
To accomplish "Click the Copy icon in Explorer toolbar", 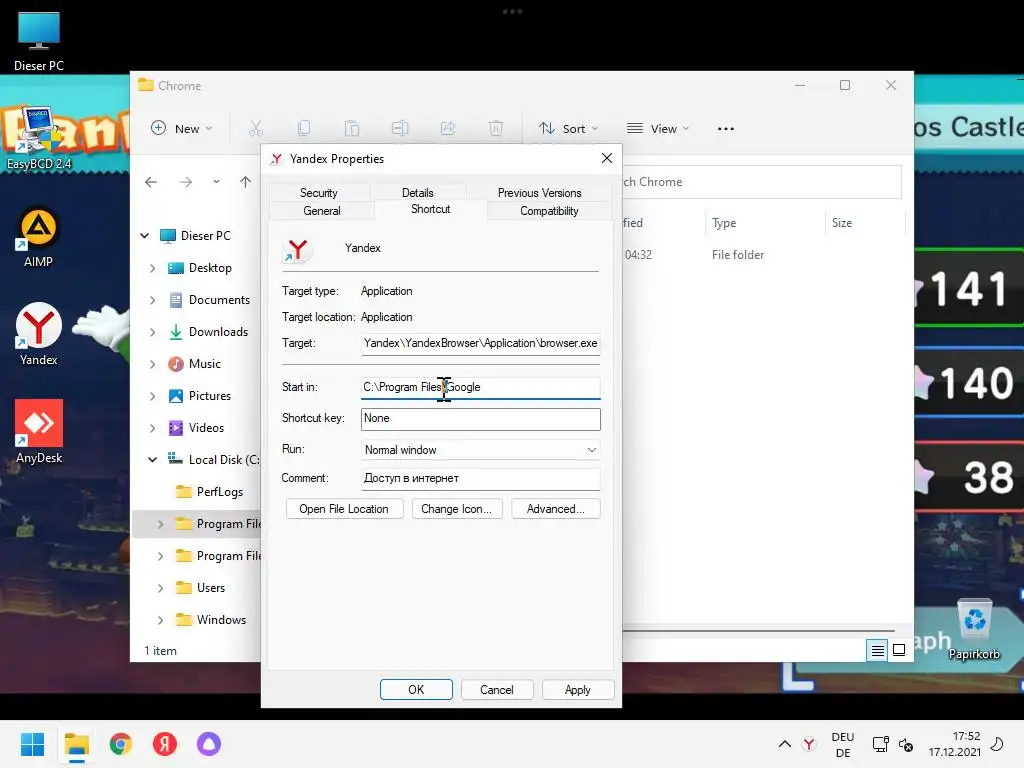I will 304,128.
